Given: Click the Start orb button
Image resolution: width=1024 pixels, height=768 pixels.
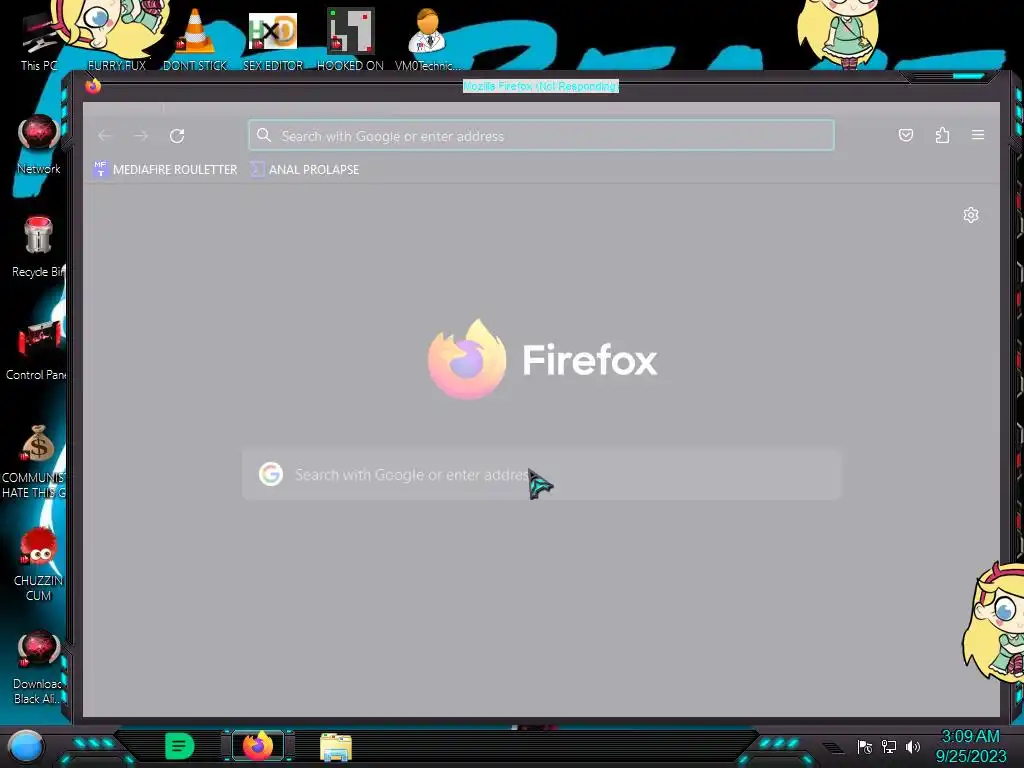Looking at the screenshot, I should 25,746.
